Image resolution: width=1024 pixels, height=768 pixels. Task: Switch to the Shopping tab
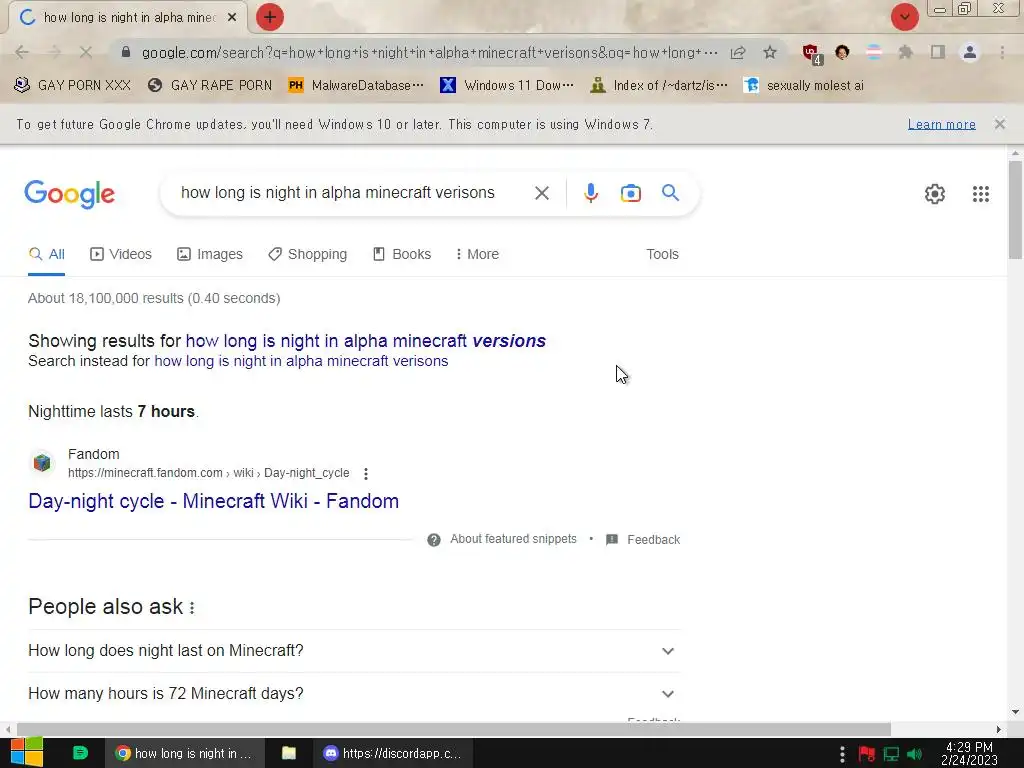pyautogui.click(x=308, y=254)
